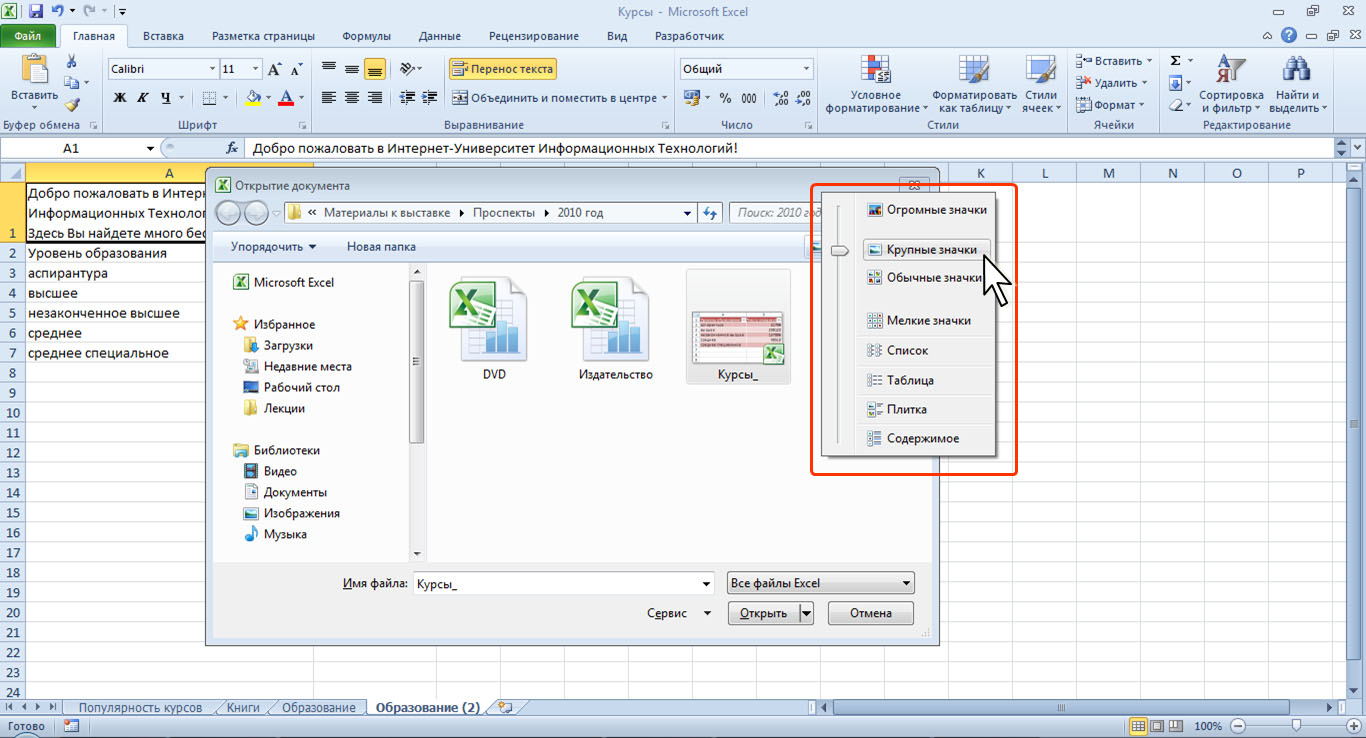Open Загрузки in Избранное sidebar
The image size is (1366, 738).
coord(278,345)
